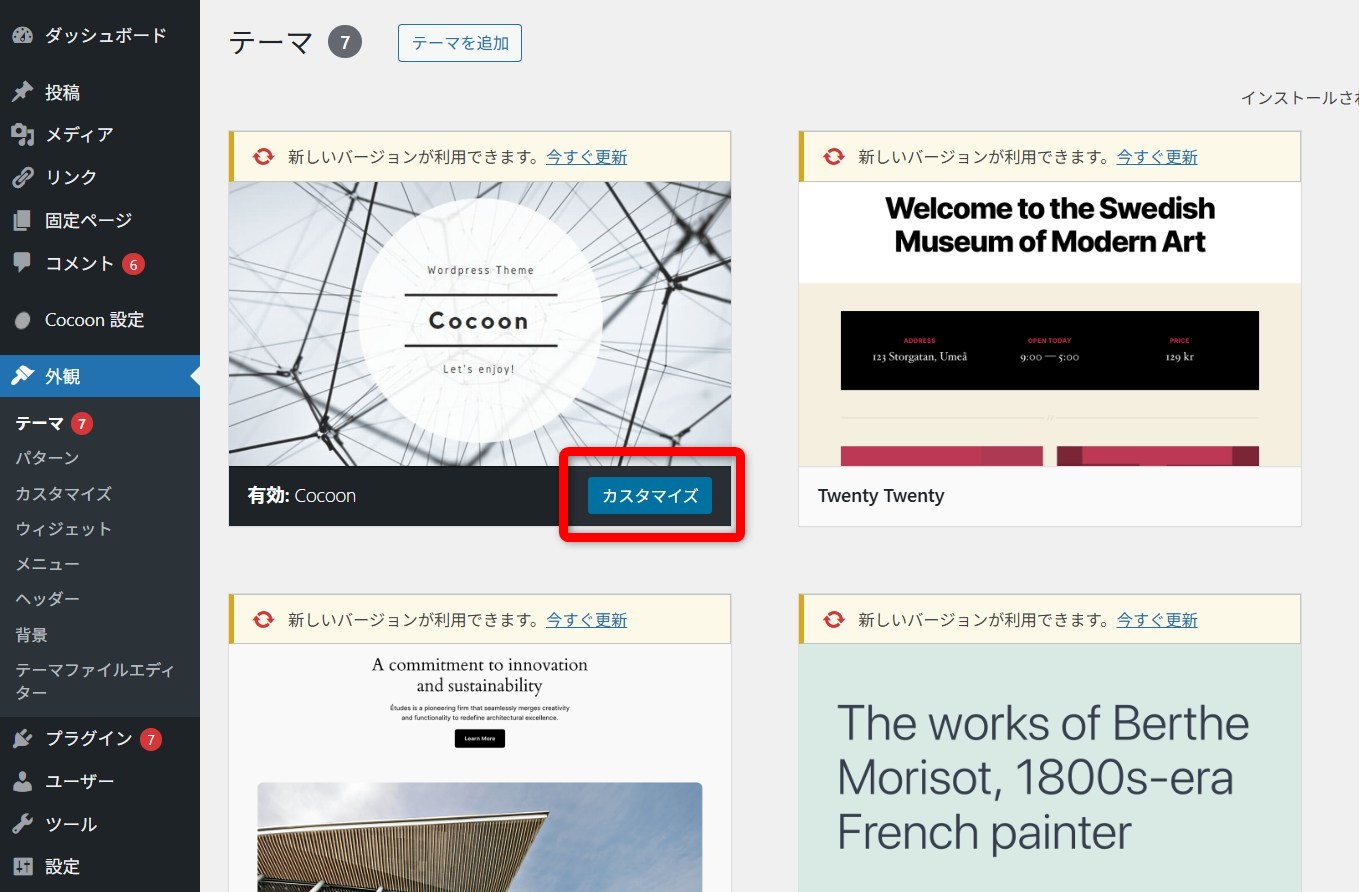Click the ユーザー person icon
Screen dimensions: 1359x892
click(23, 781)
